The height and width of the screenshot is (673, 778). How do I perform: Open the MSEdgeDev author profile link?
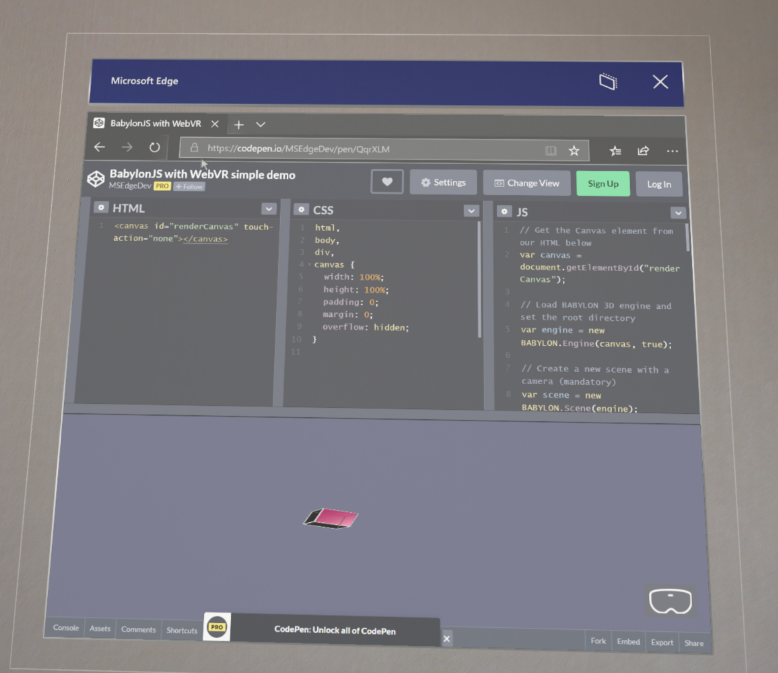(x=130, y=186)
